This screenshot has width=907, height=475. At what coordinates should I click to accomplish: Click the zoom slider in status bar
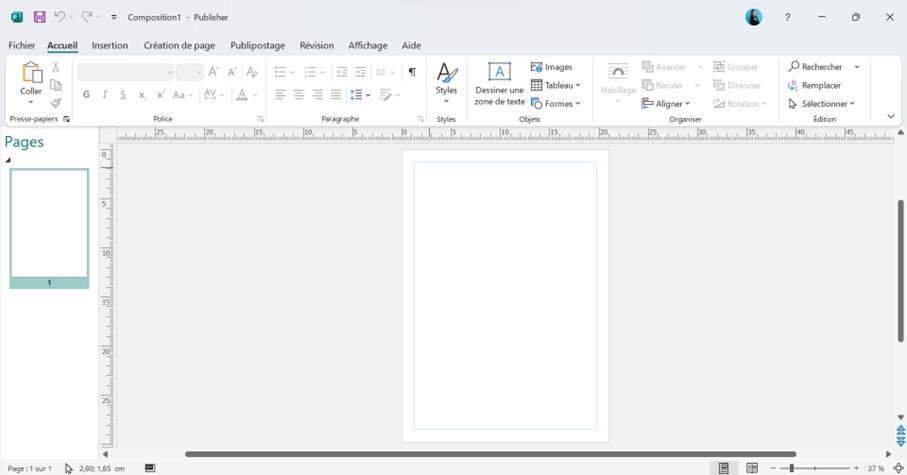pyautogui.click(x=815, y=468)
